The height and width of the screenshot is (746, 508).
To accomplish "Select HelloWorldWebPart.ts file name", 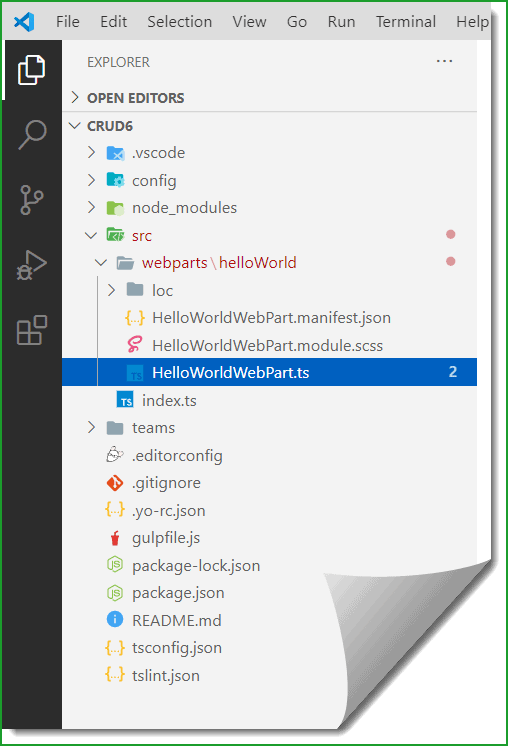I will pyautogui.click(x=230, y=373).
